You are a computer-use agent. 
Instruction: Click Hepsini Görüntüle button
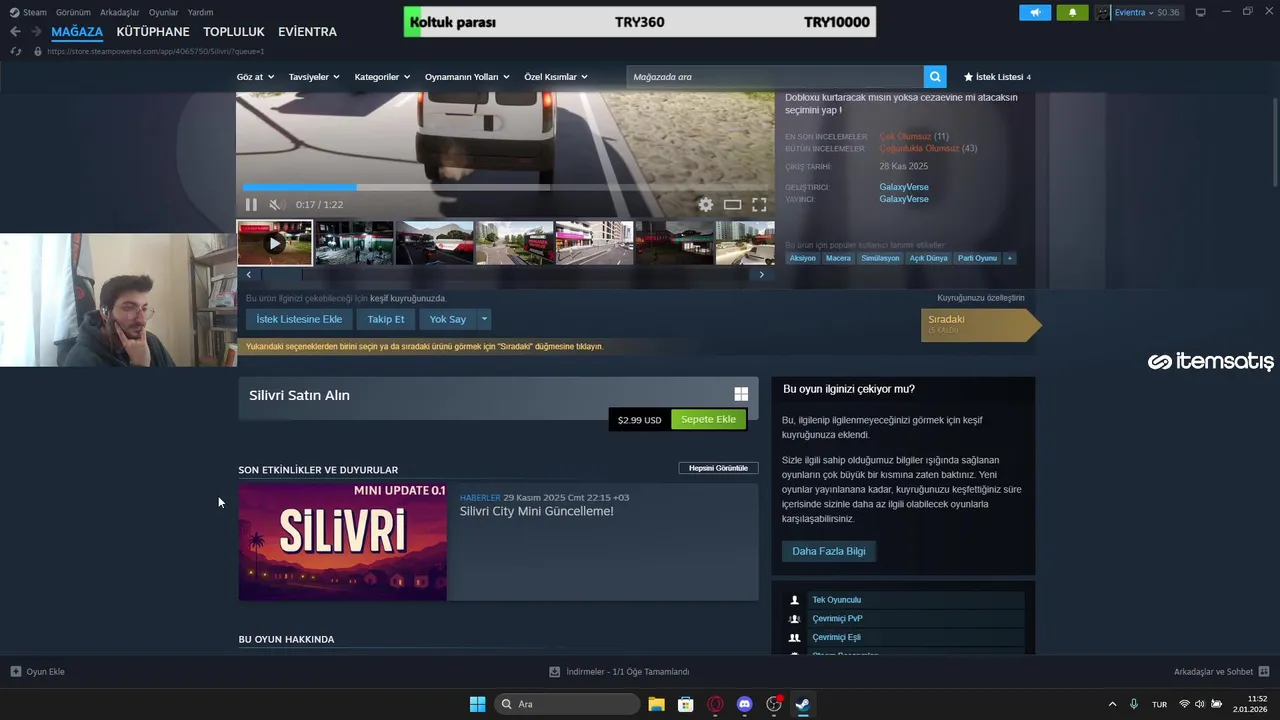tap(718, 468)
